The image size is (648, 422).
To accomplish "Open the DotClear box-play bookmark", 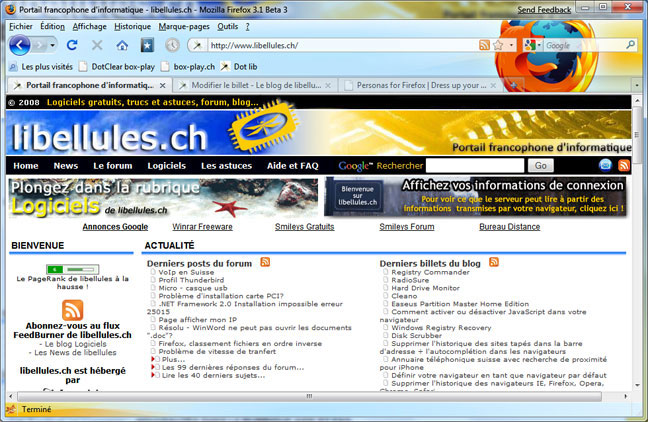I will [x=117, y=67].
